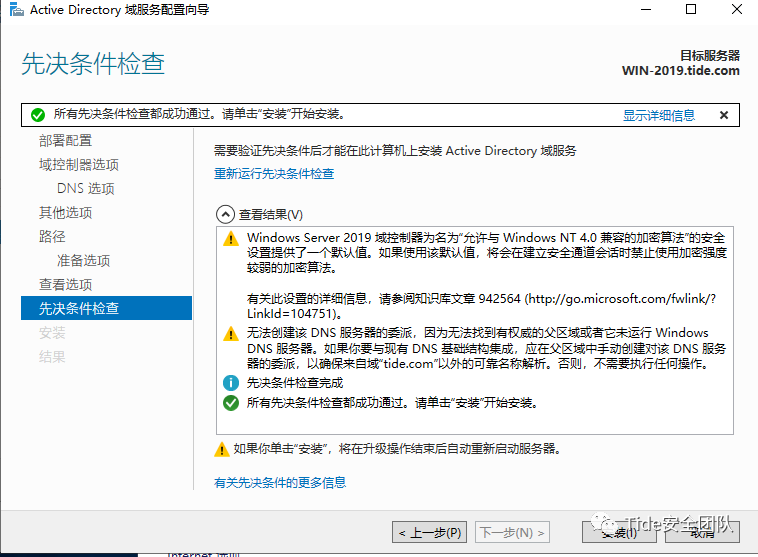Select the 查看选项 step
Screen dimensions: 758x557
(x=65, y=285)
